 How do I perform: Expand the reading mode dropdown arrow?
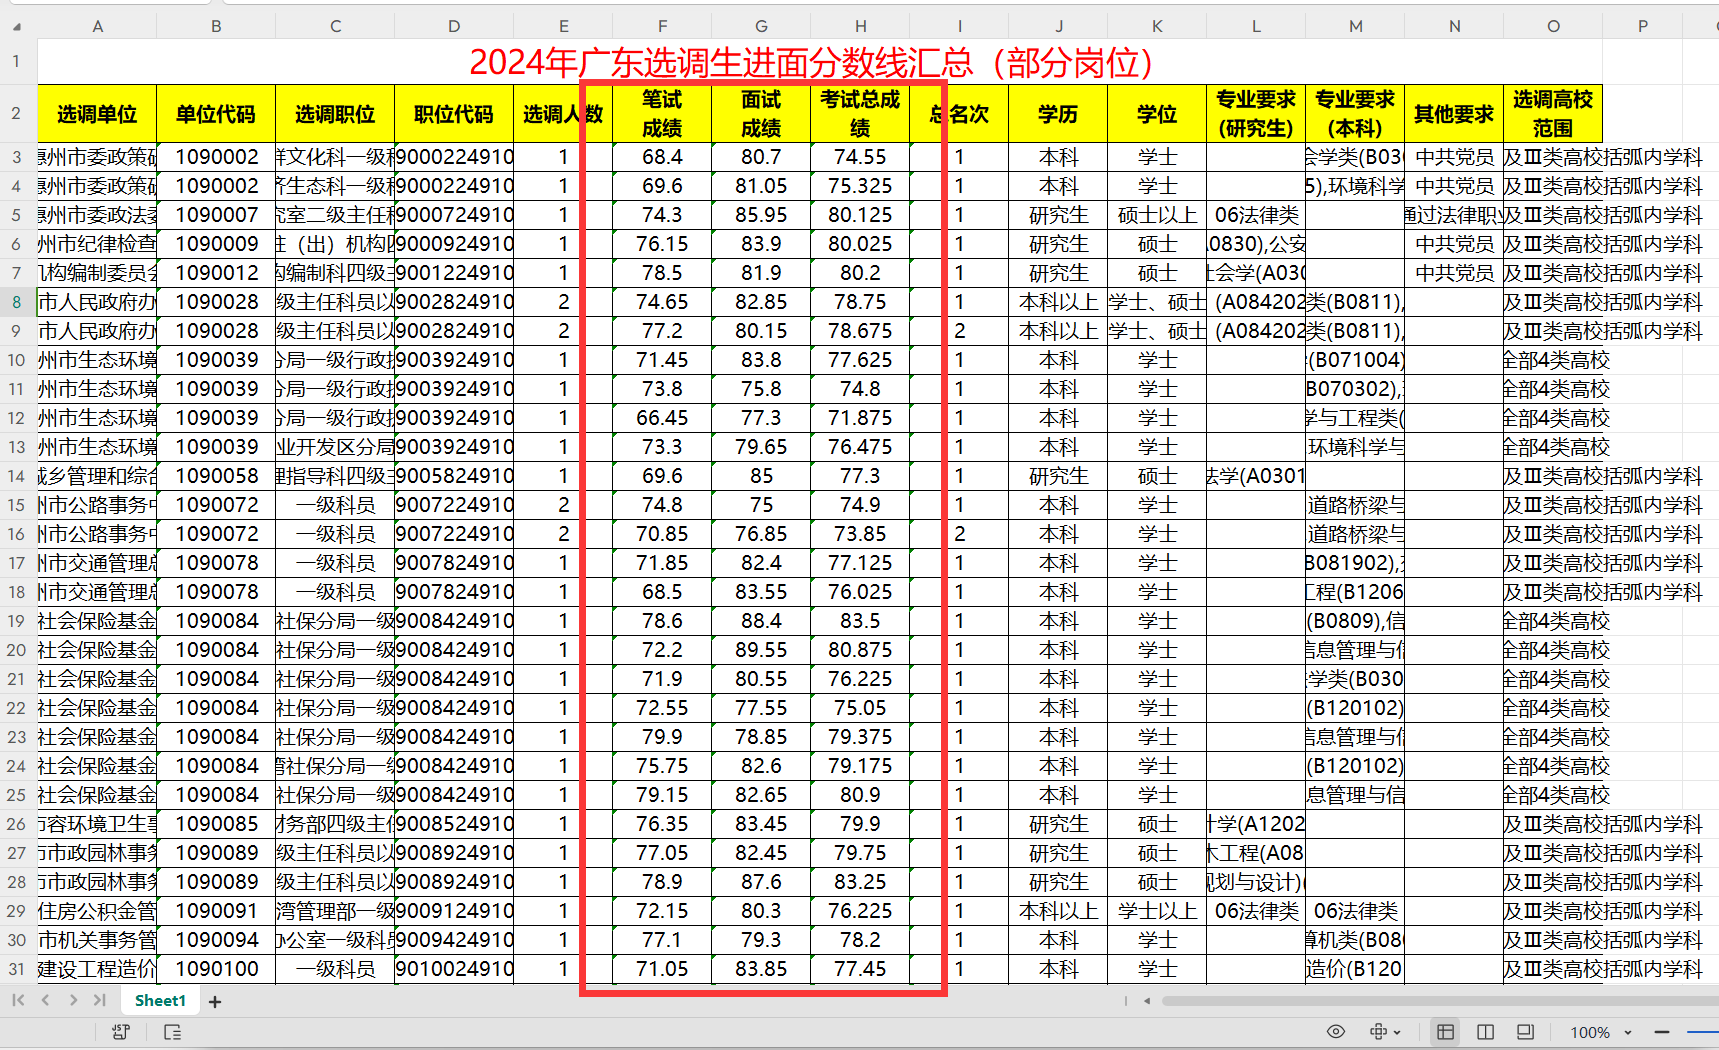point(1397,1033)
